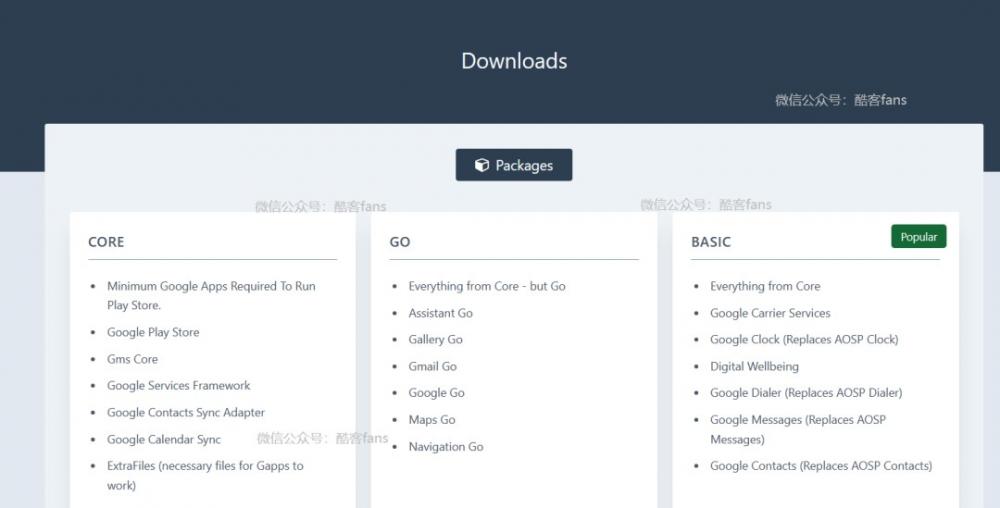Screen dimensions: 1000x508
Task: Select 'Google Play Store' list item
Action: 153,332
